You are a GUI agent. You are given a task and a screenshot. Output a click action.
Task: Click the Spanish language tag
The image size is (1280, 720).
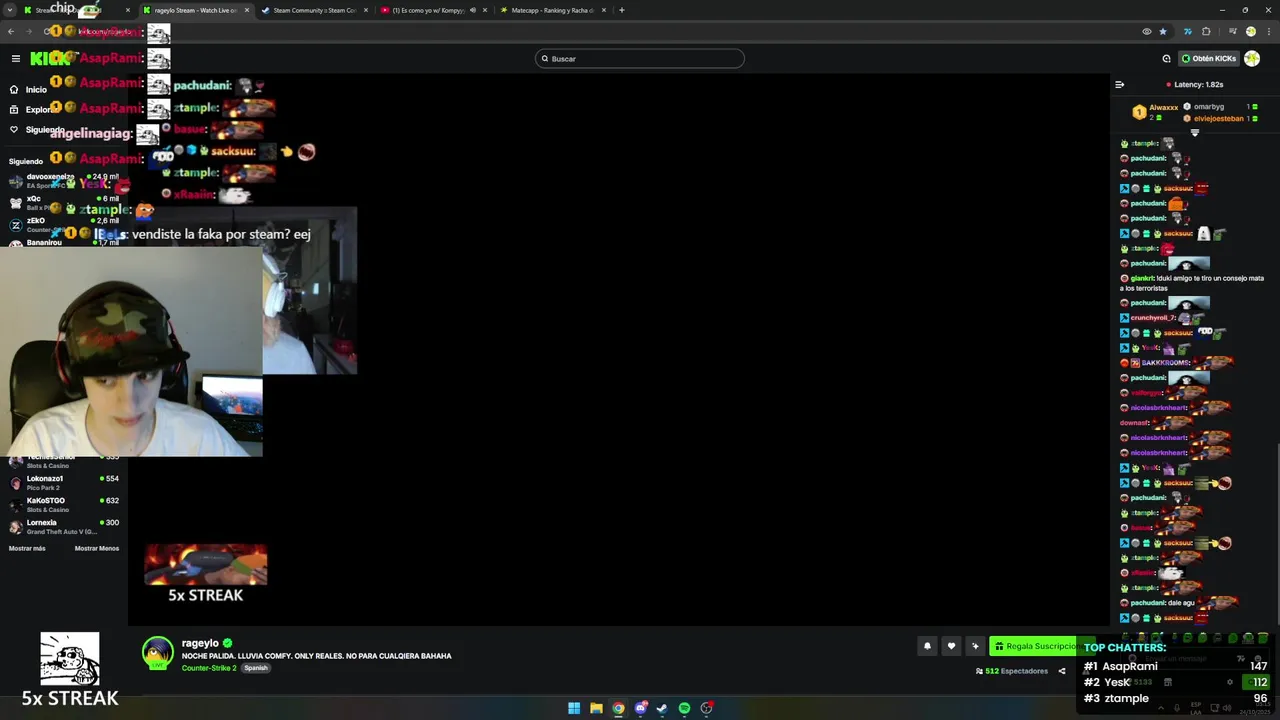pos(256,668)
